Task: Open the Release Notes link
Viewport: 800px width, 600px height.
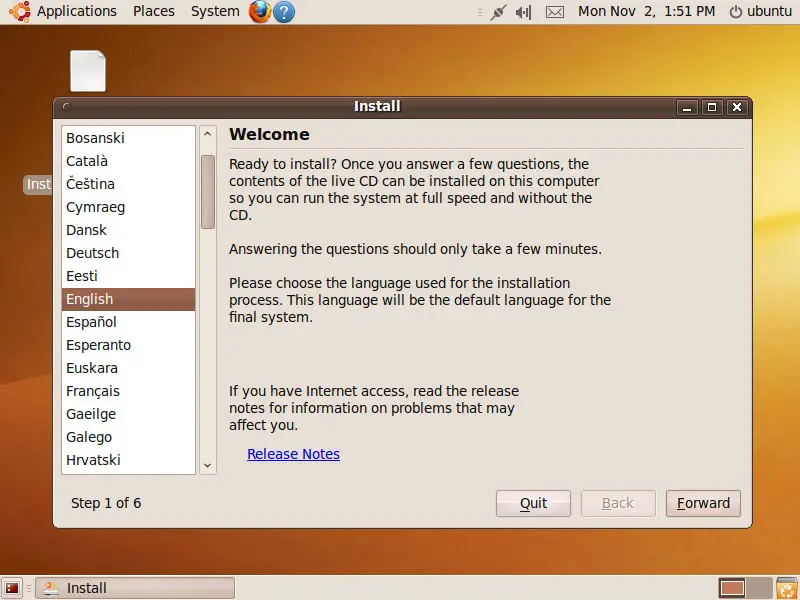Action: tap(293, 454)
